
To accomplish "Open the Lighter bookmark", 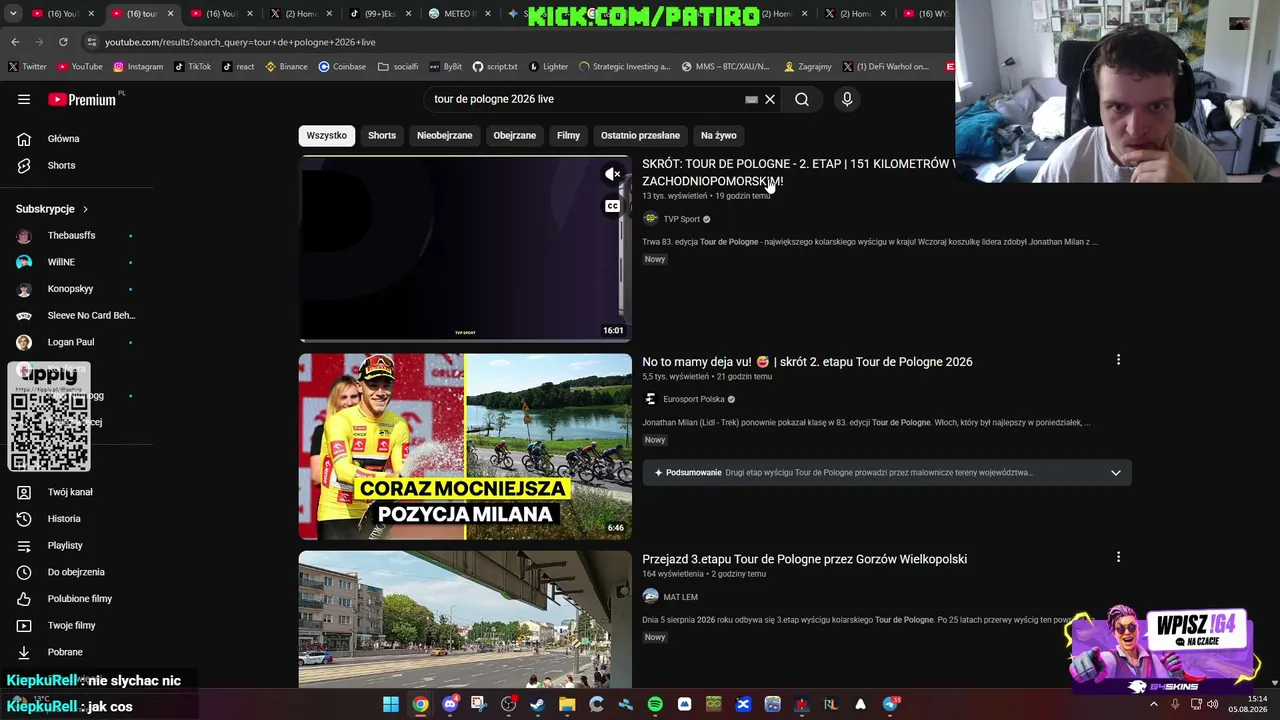I will 548,67.
